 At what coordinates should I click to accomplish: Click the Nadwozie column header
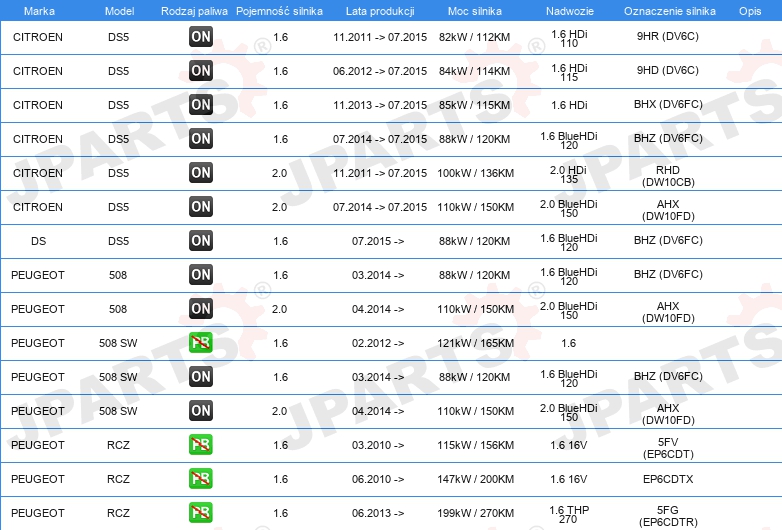(x=570, y=11)
